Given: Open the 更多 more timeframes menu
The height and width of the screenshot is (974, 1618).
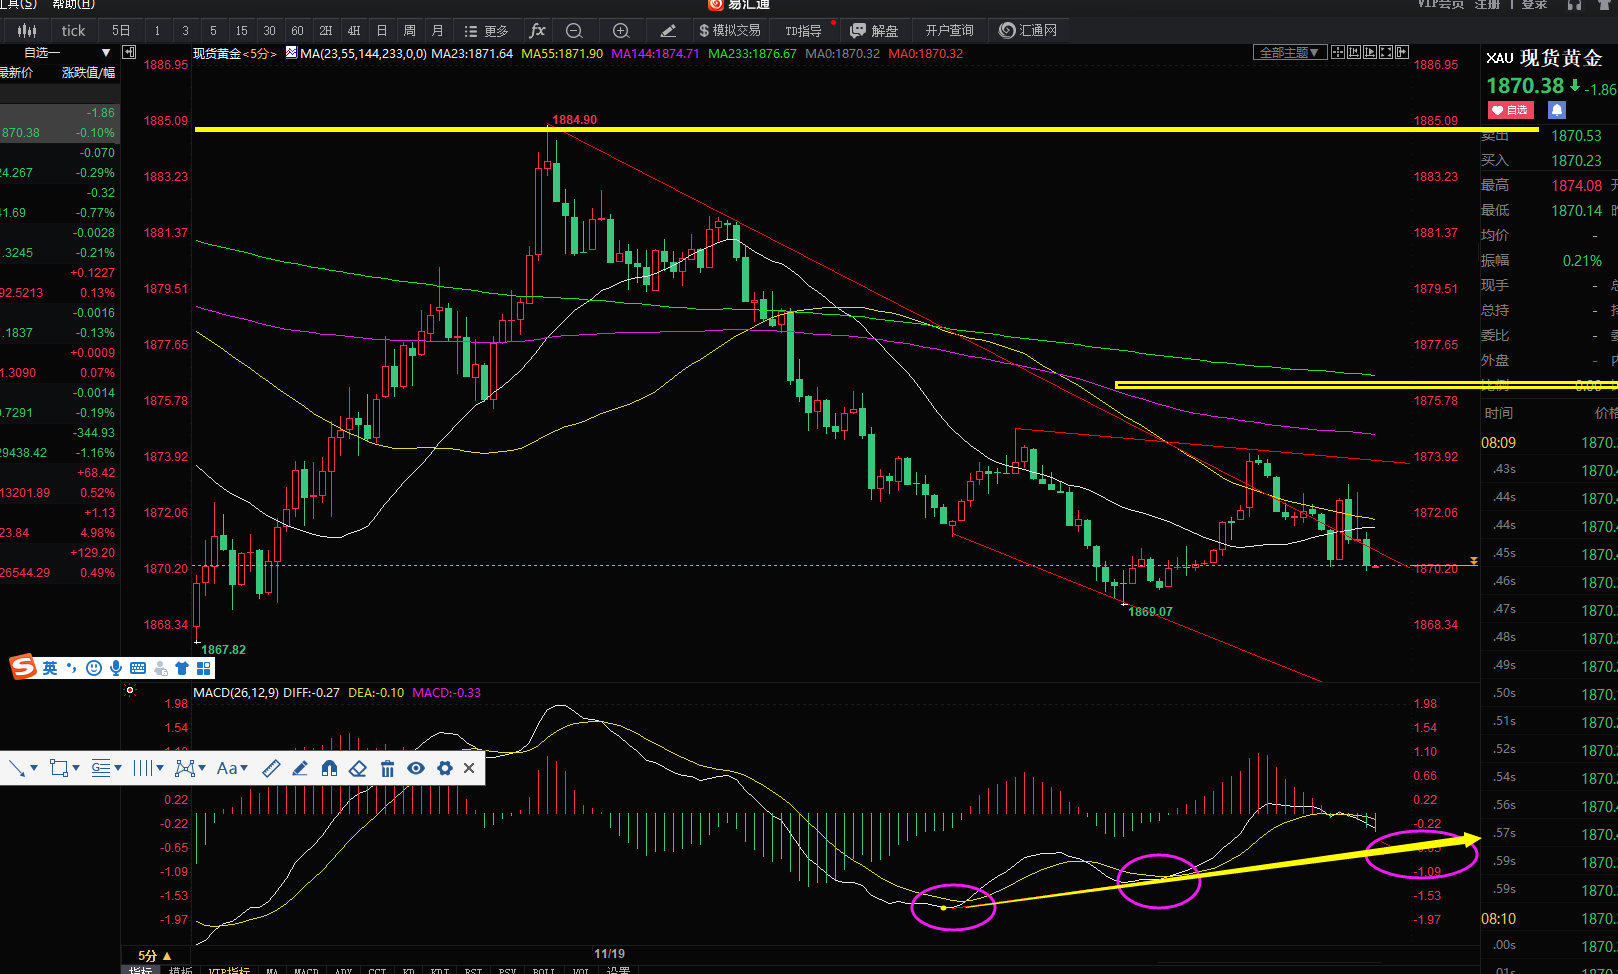Looking at the screenshot, I should click(x=487, y=31).
